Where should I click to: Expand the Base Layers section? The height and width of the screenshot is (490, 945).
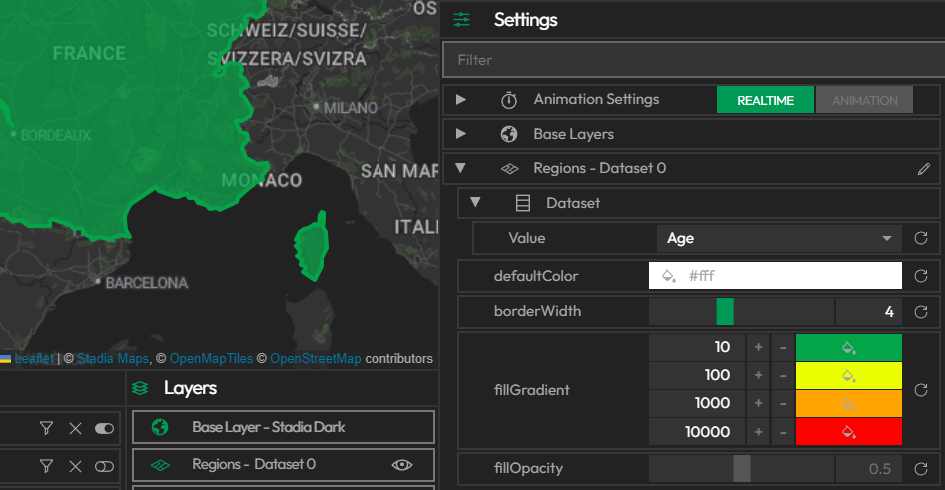[461, 134]
